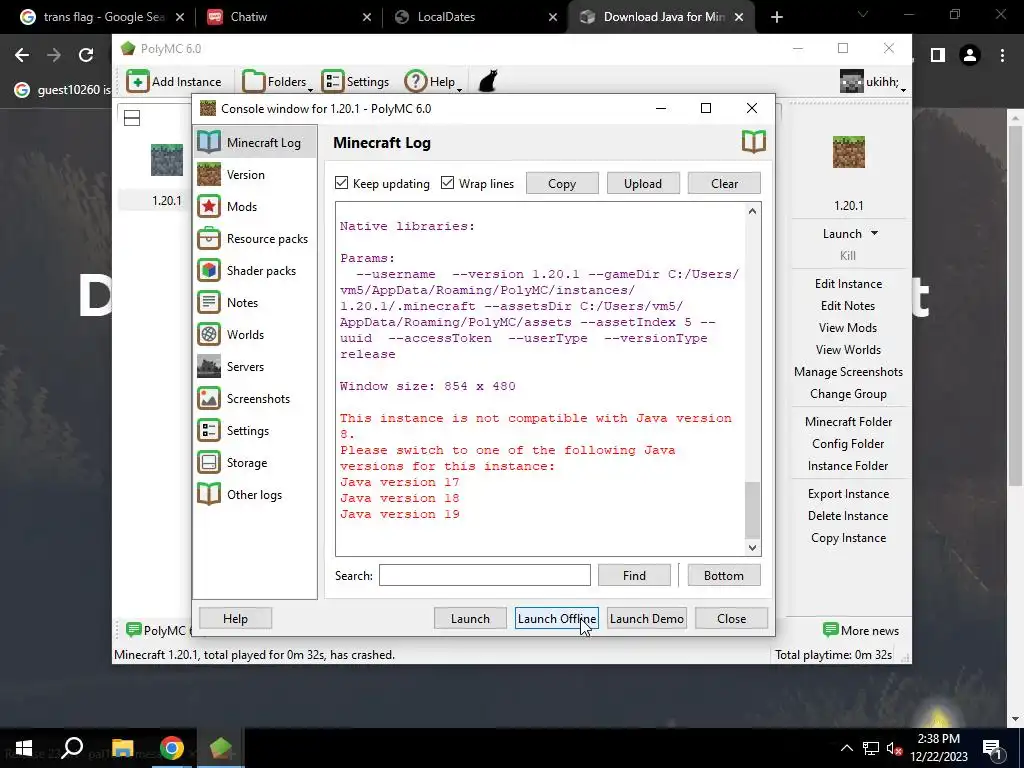Open the Version page in sidebar

pyautogui.click(x=255, y=174)
